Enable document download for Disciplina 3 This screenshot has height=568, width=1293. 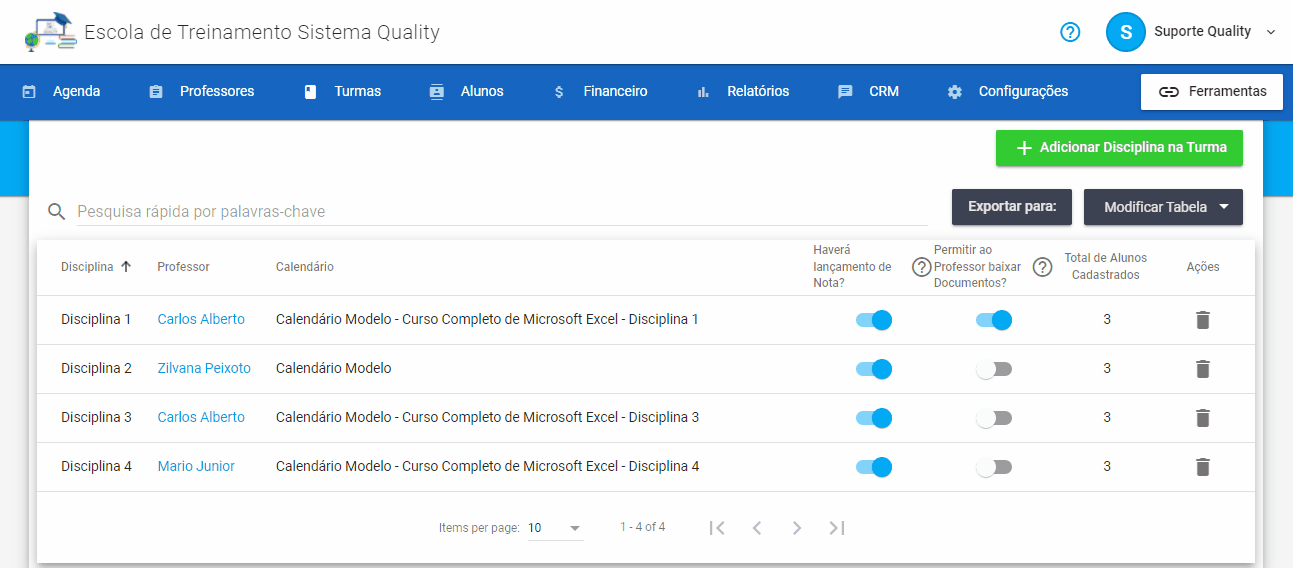click(x=994, y=418)
